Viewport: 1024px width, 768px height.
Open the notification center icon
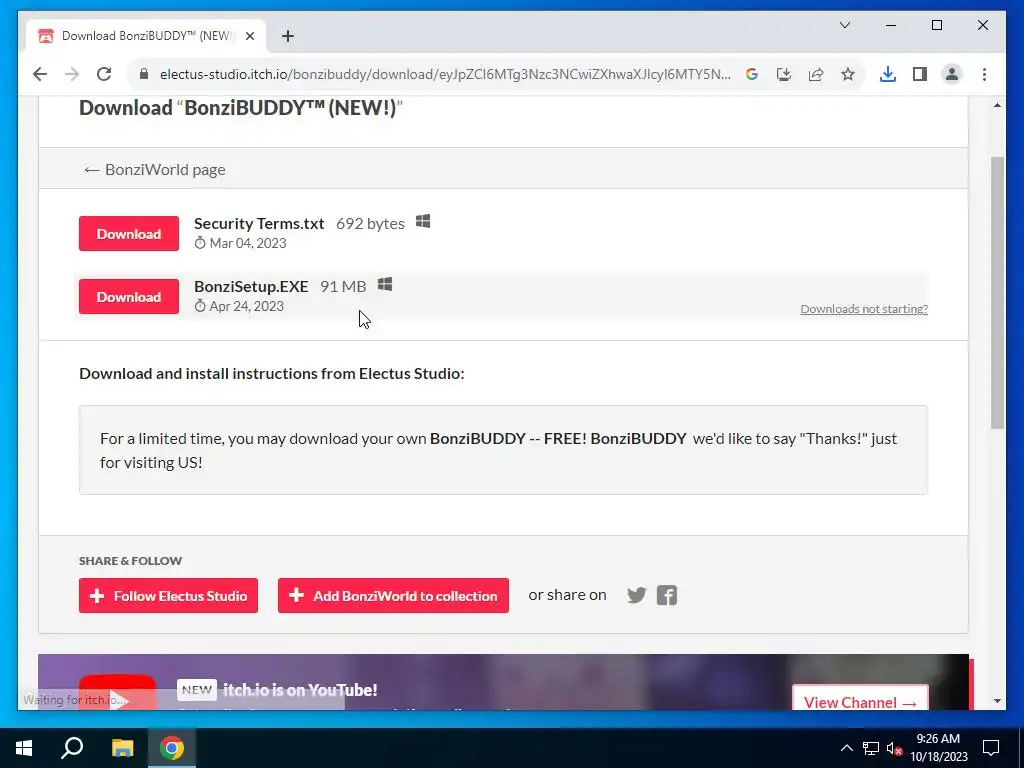(991, 748)
